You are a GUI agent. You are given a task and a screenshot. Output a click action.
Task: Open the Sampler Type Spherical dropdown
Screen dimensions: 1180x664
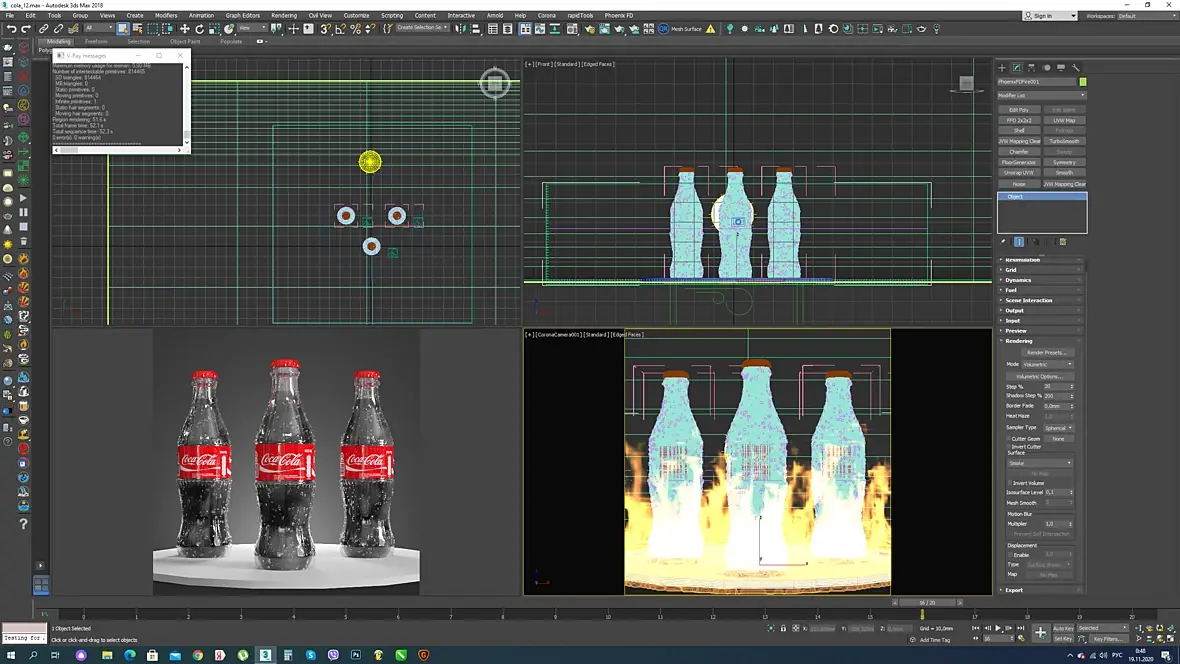point(1057,428)
